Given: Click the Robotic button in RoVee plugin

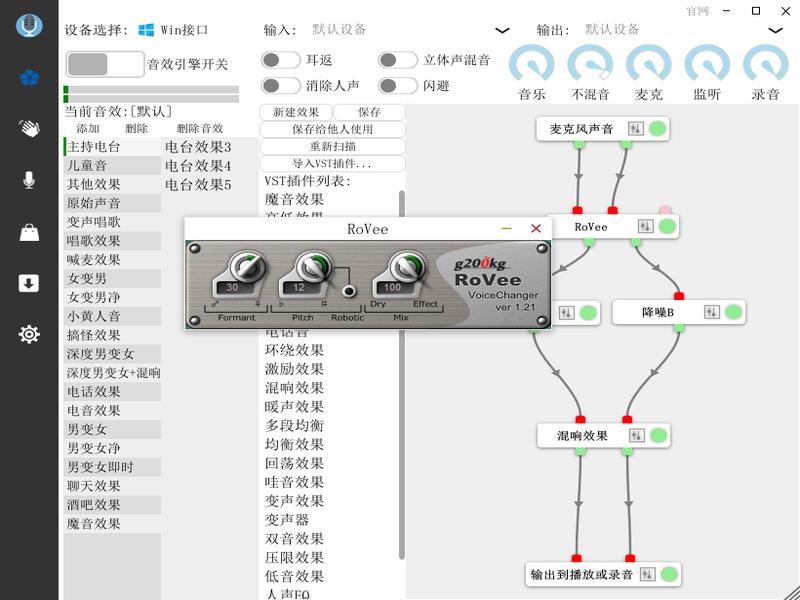Looking at the screenshot, I should tap(349, 291).
